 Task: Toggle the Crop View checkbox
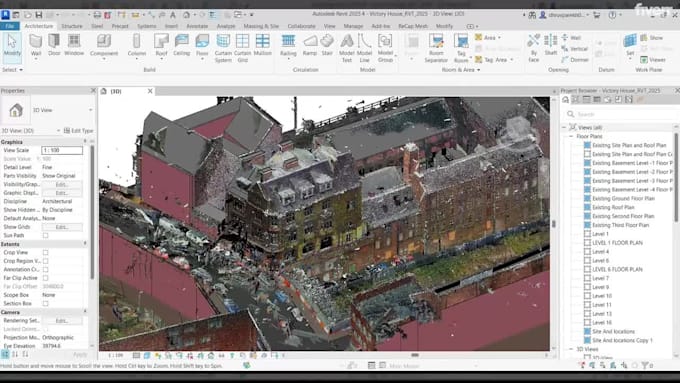pyautogui.click(x=46, y=252)
